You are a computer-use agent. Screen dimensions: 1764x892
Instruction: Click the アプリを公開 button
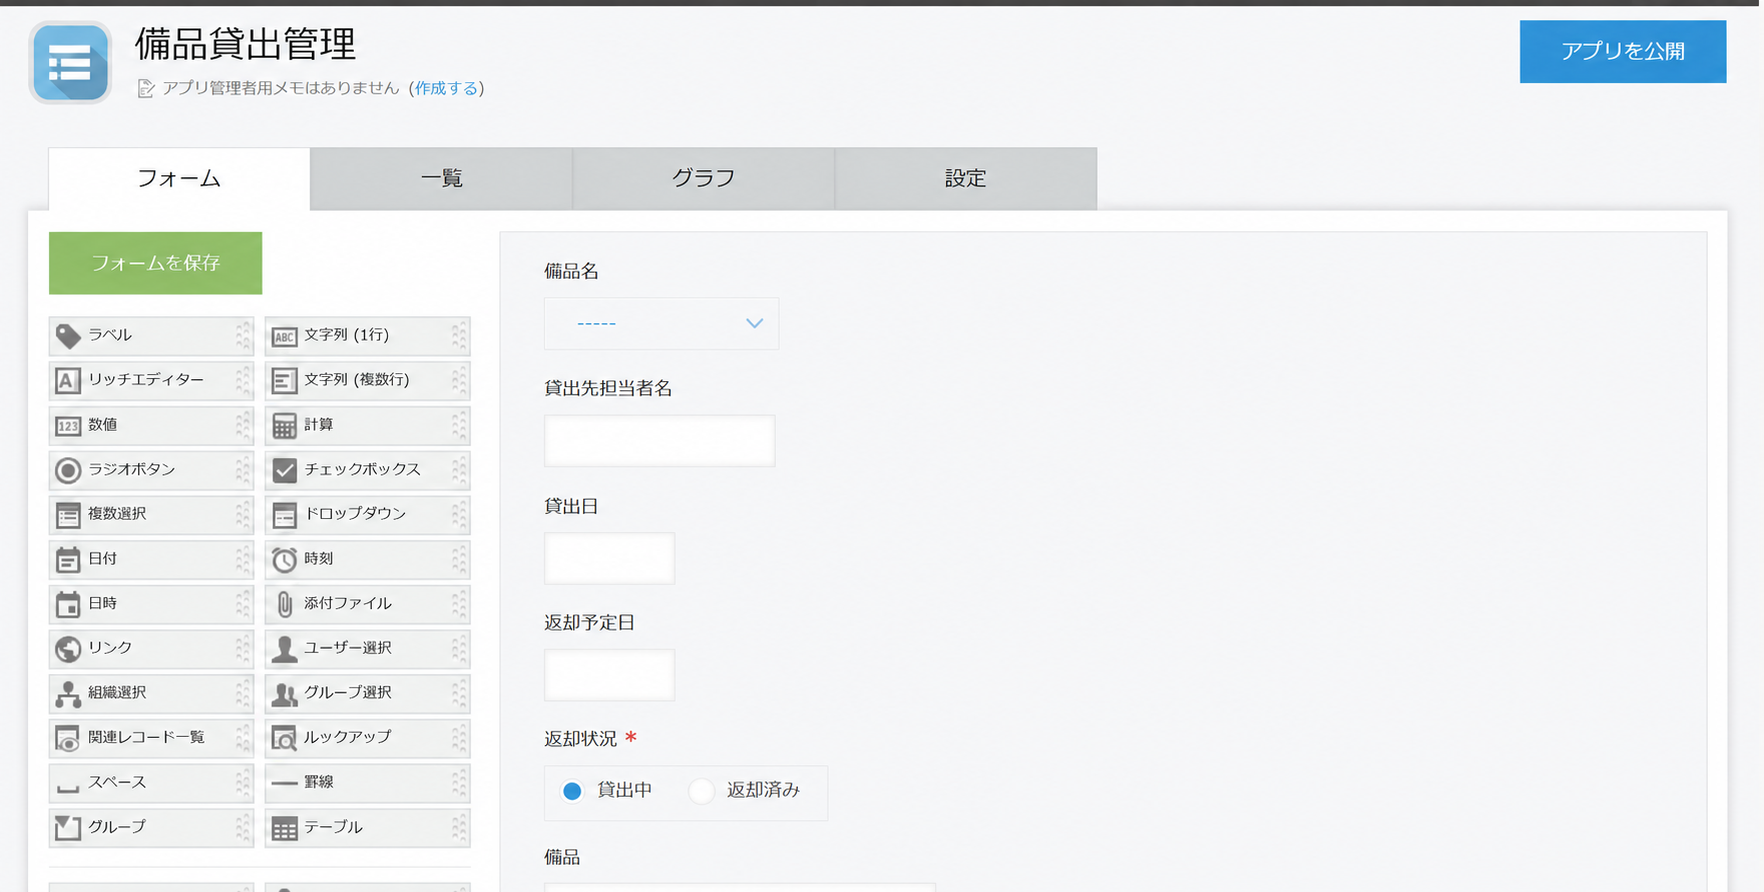(1623, 51)
